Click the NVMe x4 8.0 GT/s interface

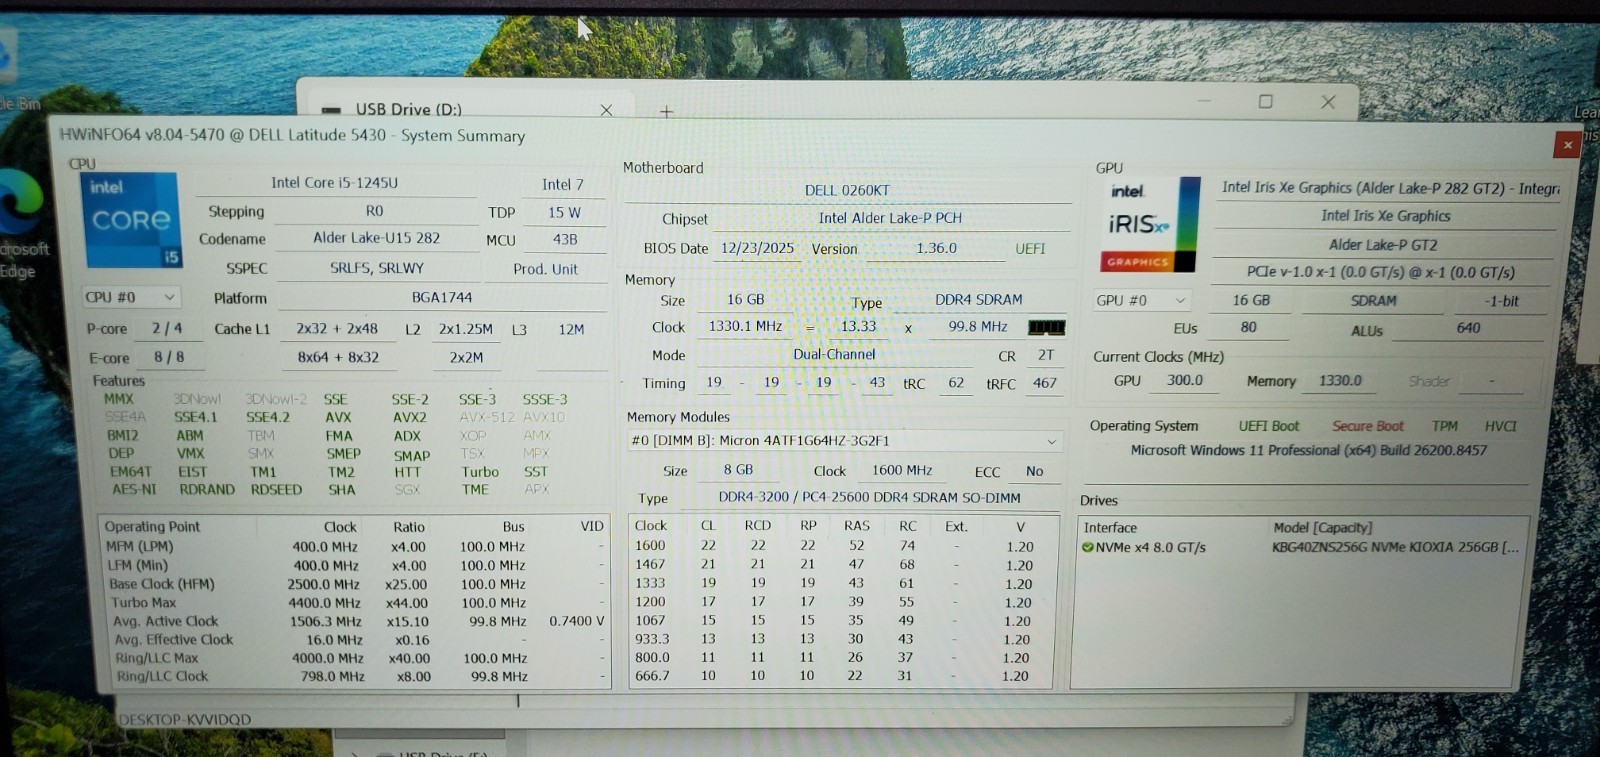coord(1150,548)
